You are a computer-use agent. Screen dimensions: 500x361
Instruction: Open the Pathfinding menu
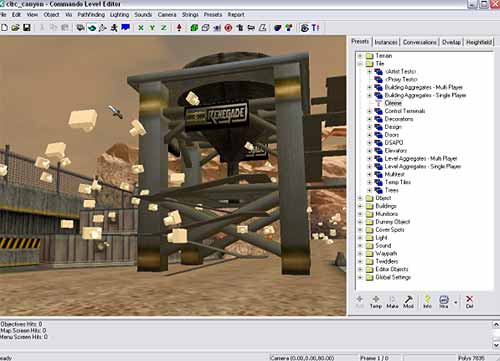point(91,15)
